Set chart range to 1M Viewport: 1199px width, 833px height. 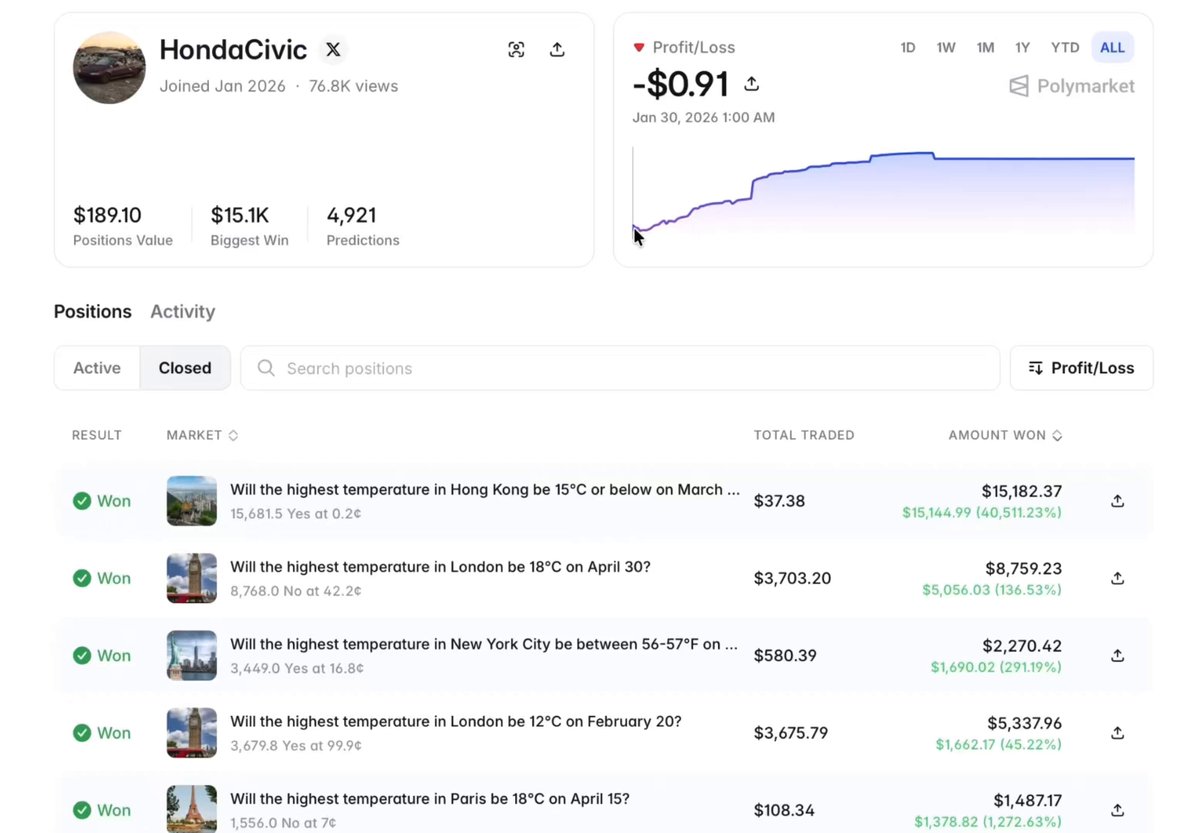986,47
